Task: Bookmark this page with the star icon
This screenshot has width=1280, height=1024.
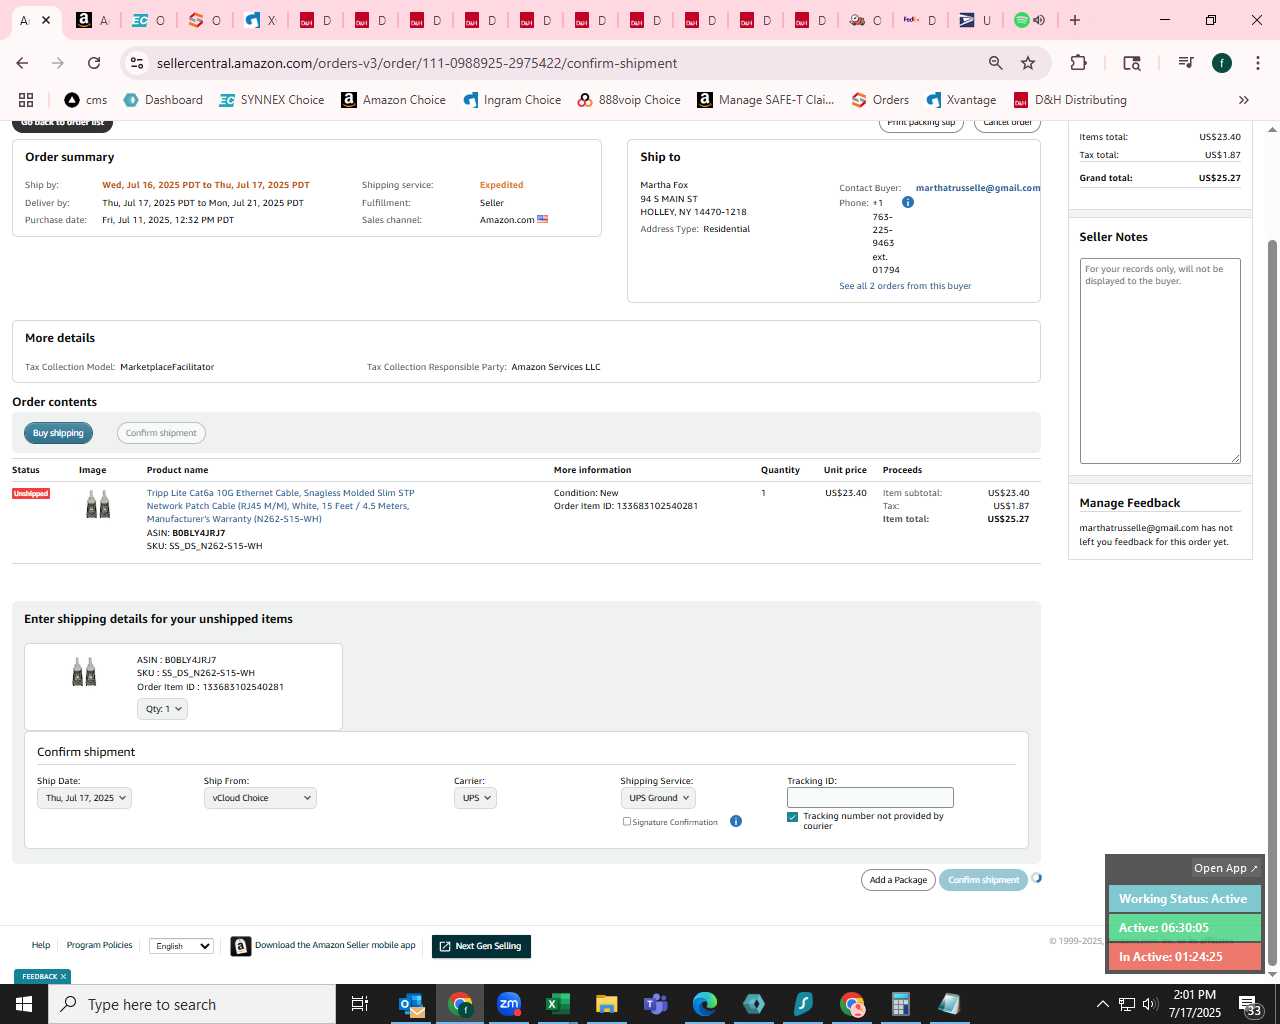Action: pos(1028,63)
